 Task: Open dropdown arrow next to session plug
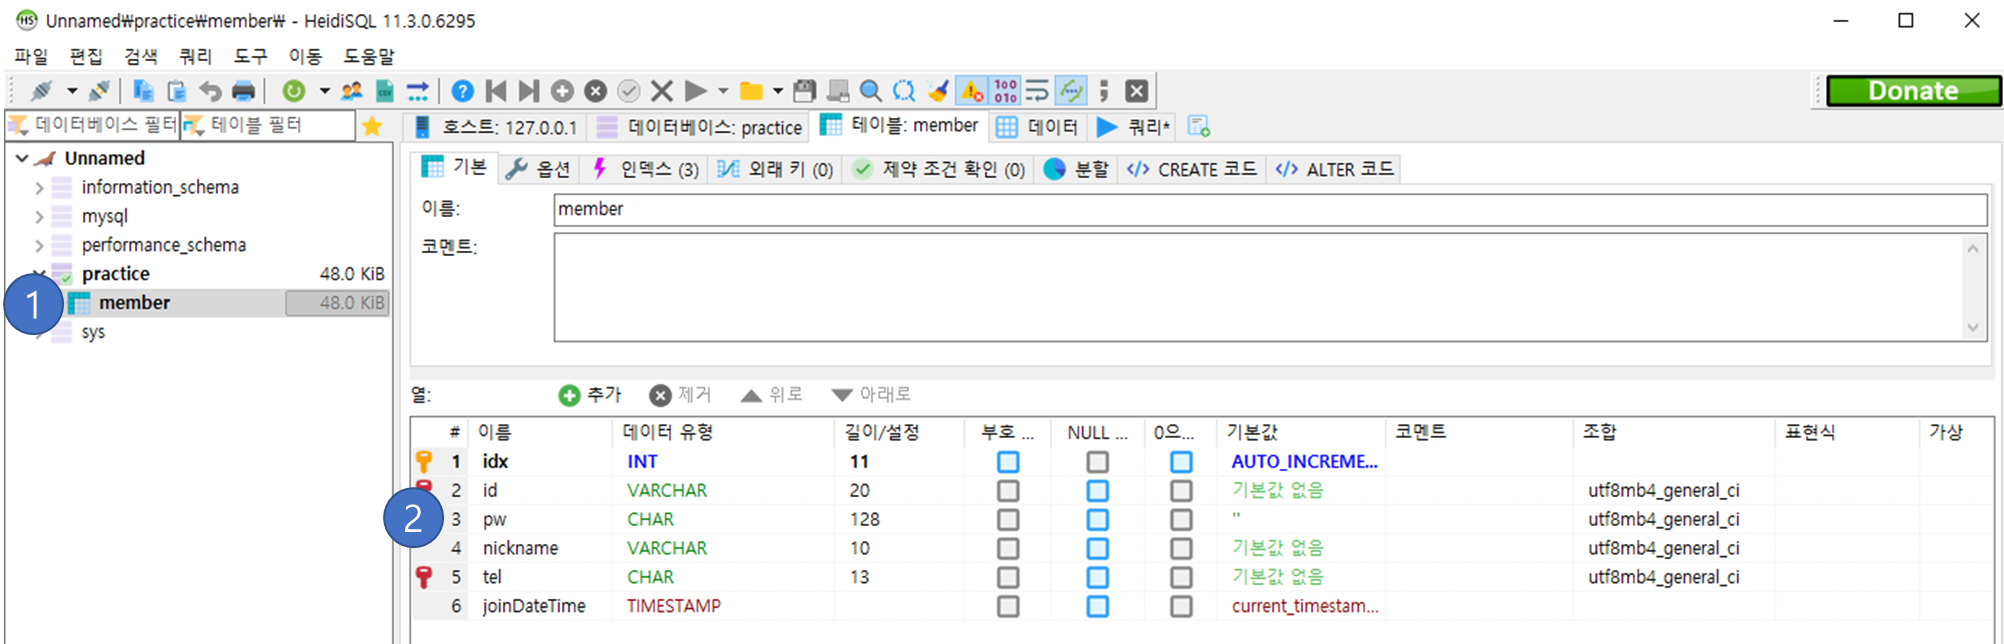(x=72, y=91)
